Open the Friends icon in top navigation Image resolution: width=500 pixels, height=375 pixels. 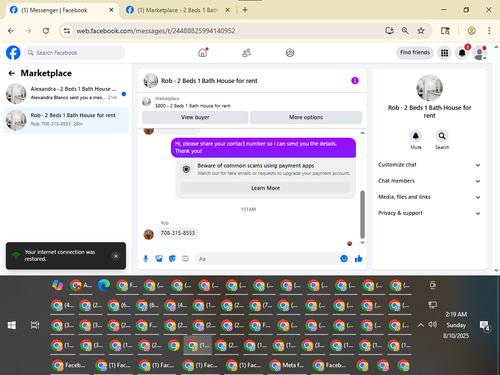(246, 53)
